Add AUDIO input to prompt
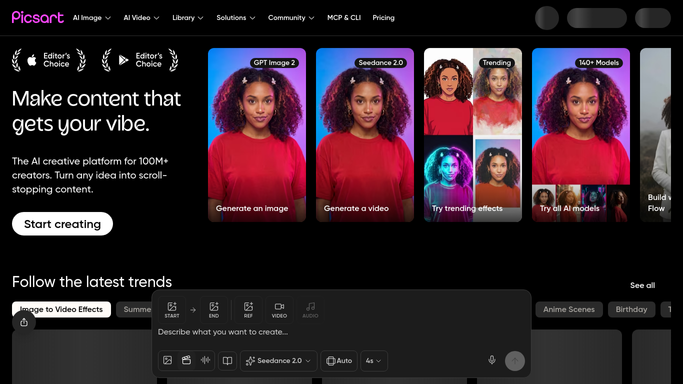The width and height of the screenshot is (683, 384). 310,310
